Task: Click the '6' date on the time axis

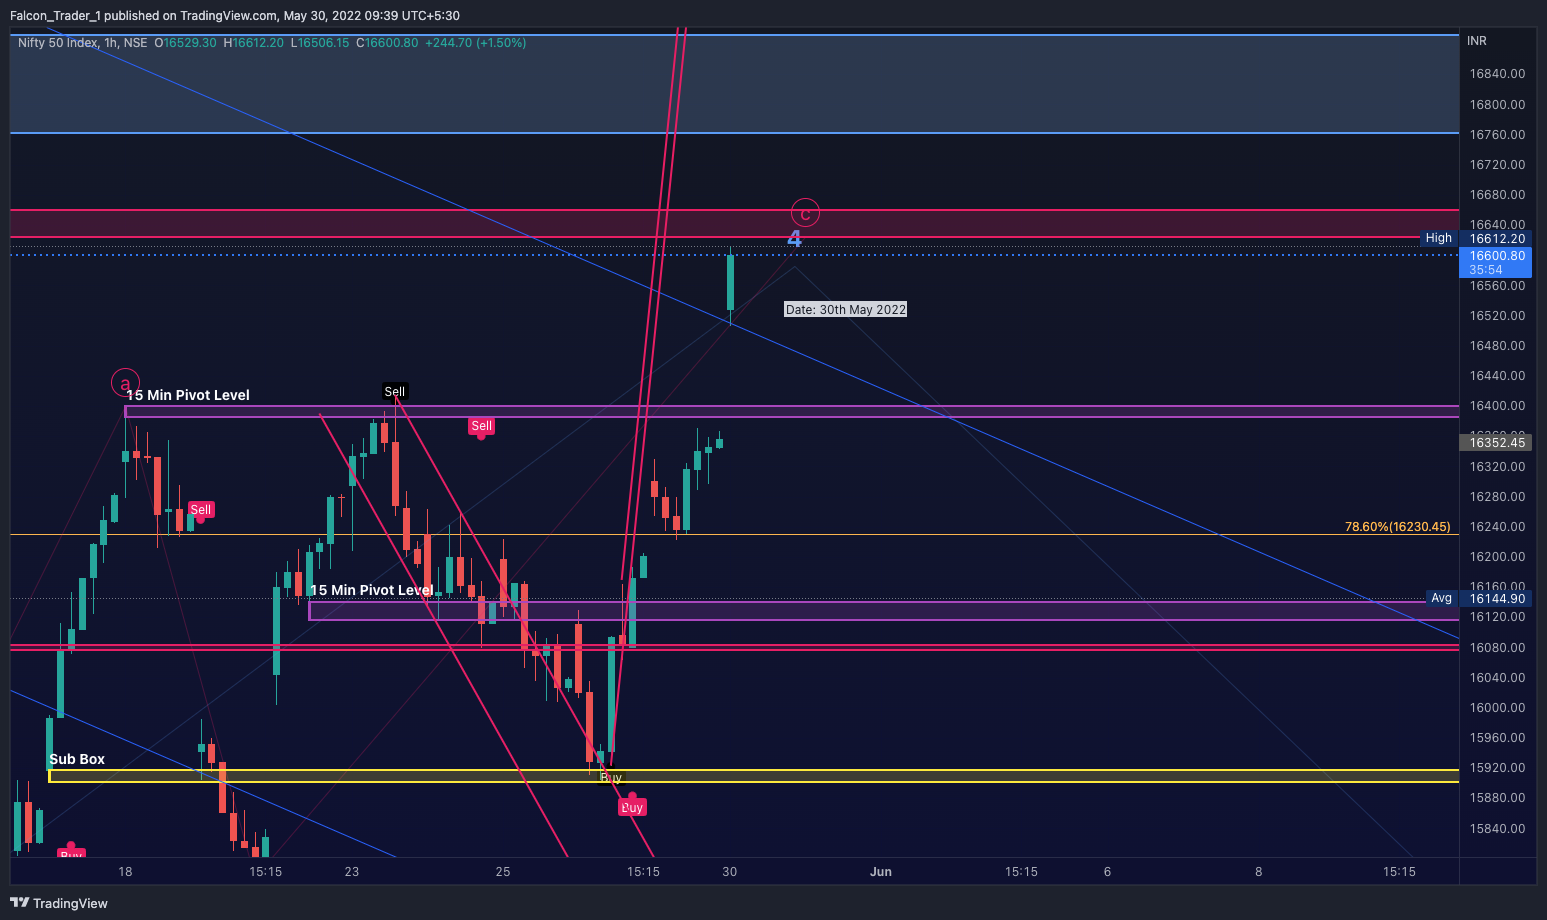Action: point(1107,871)
